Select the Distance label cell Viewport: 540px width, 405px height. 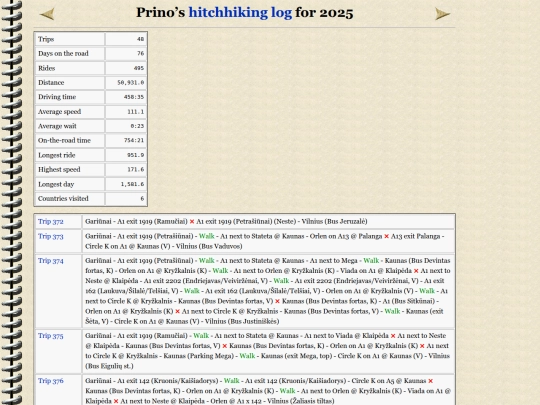click(x=70, y=83)
